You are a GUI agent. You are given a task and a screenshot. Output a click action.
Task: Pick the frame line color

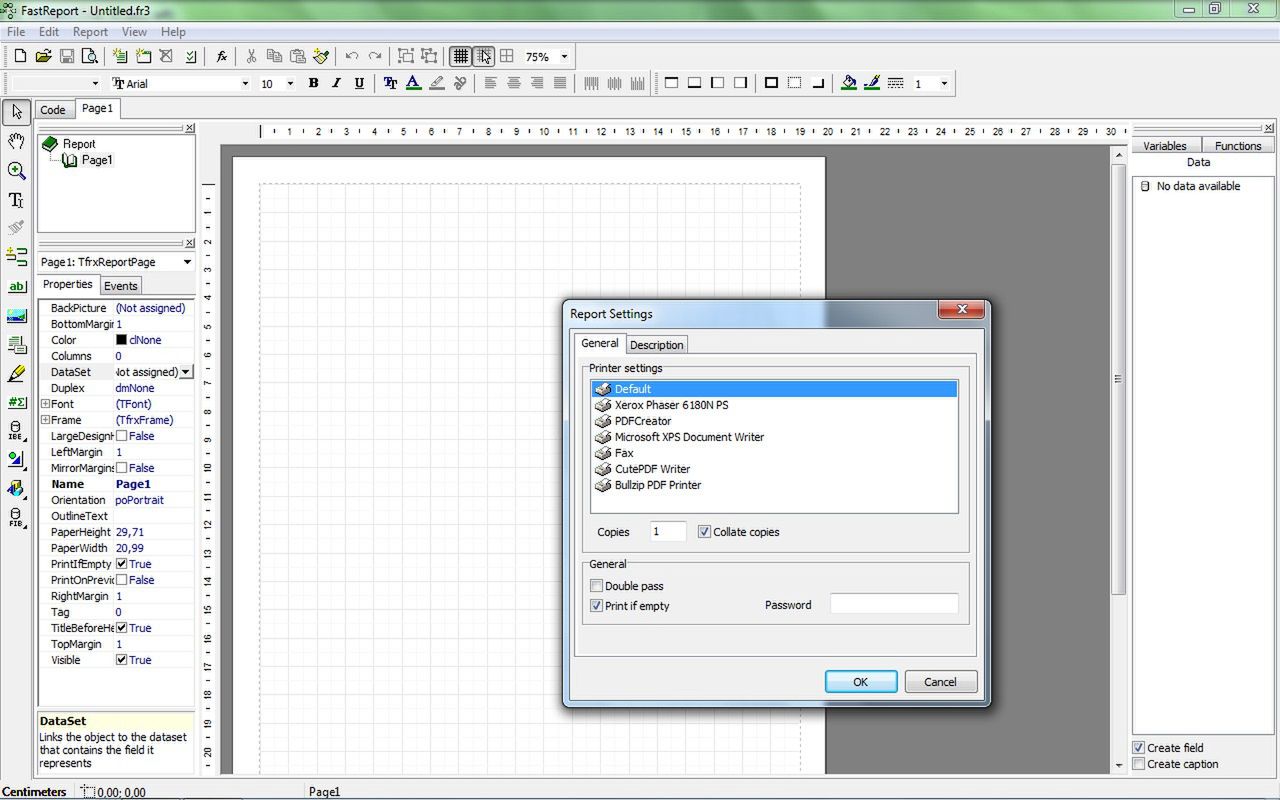pyautogui.click(x=872, y=83)
